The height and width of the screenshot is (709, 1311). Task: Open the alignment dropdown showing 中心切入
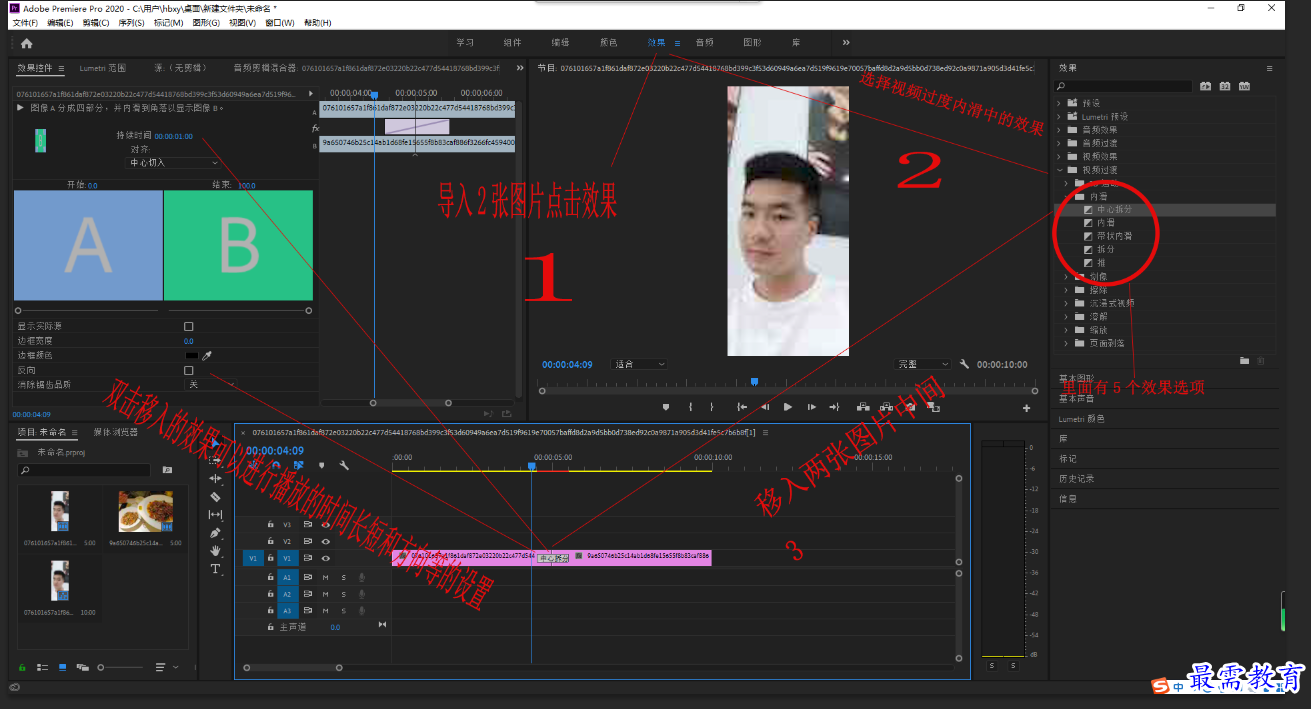click(x=173, y=162)
